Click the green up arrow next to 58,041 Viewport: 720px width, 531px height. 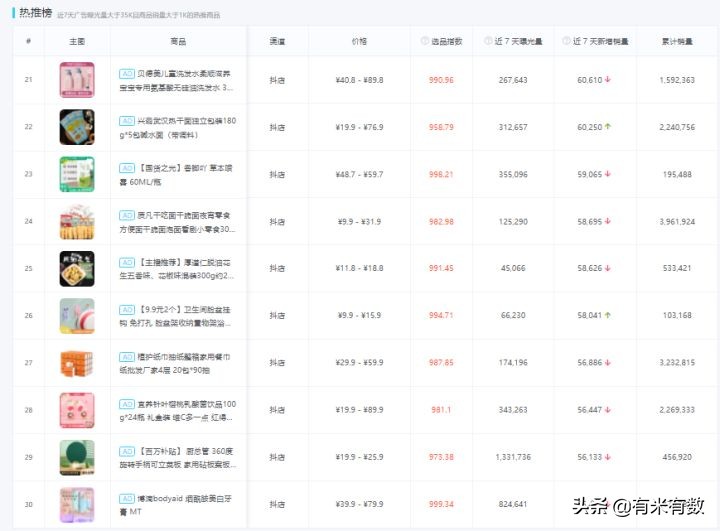pos(608,315)
